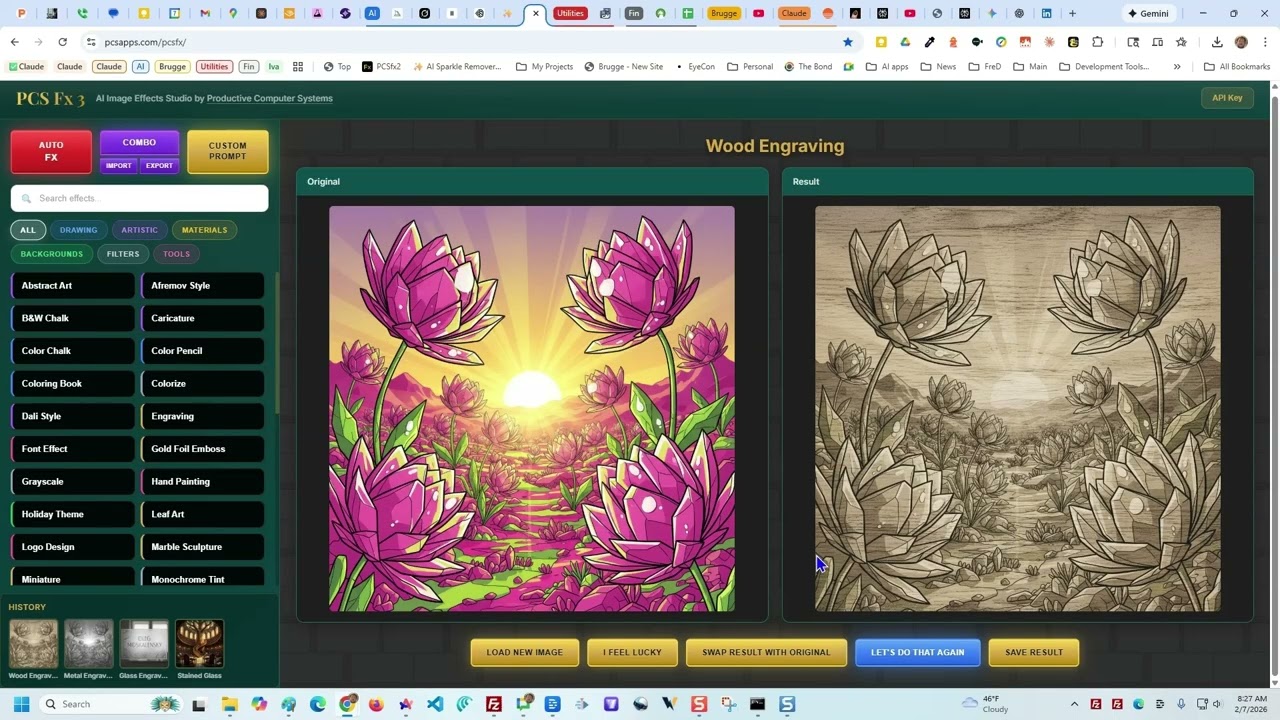
Task: Open the AI apps bookmark folder
Action: click(887, 67)
